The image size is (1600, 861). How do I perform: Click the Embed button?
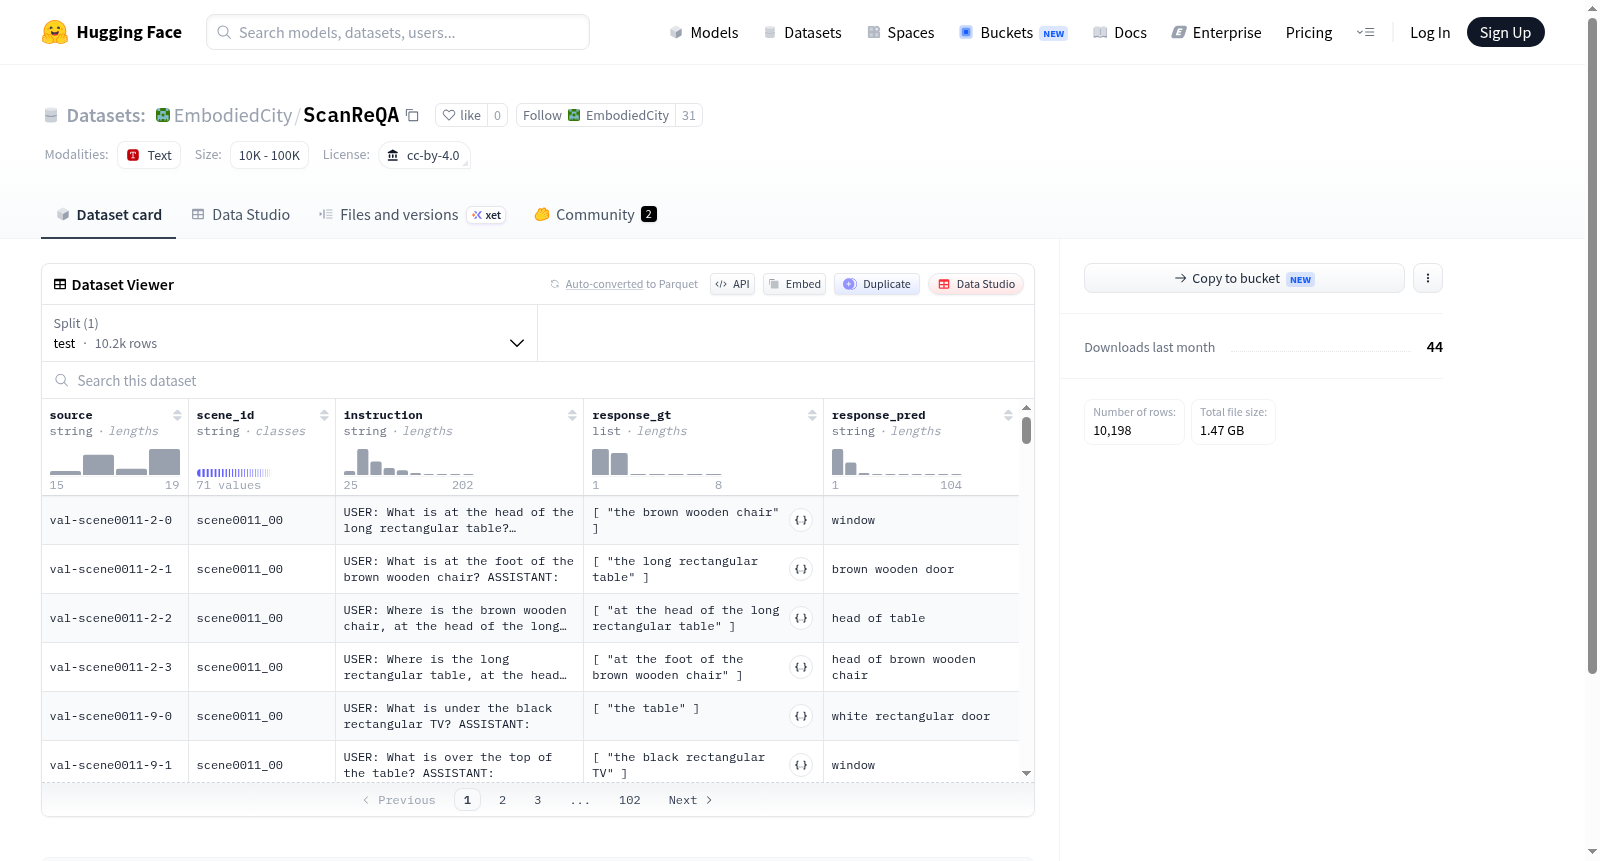point(794,284)
